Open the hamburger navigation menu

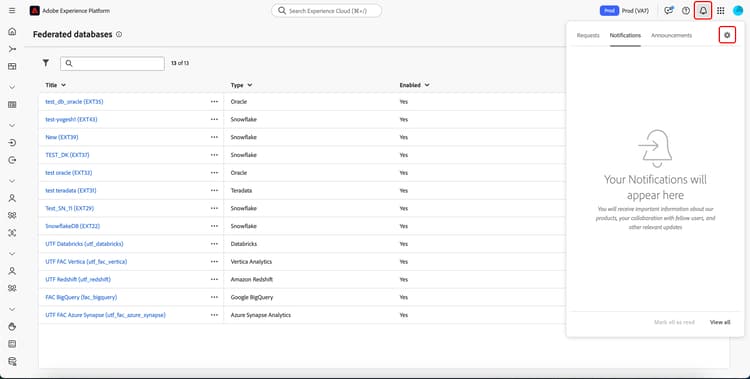point(12,11)
